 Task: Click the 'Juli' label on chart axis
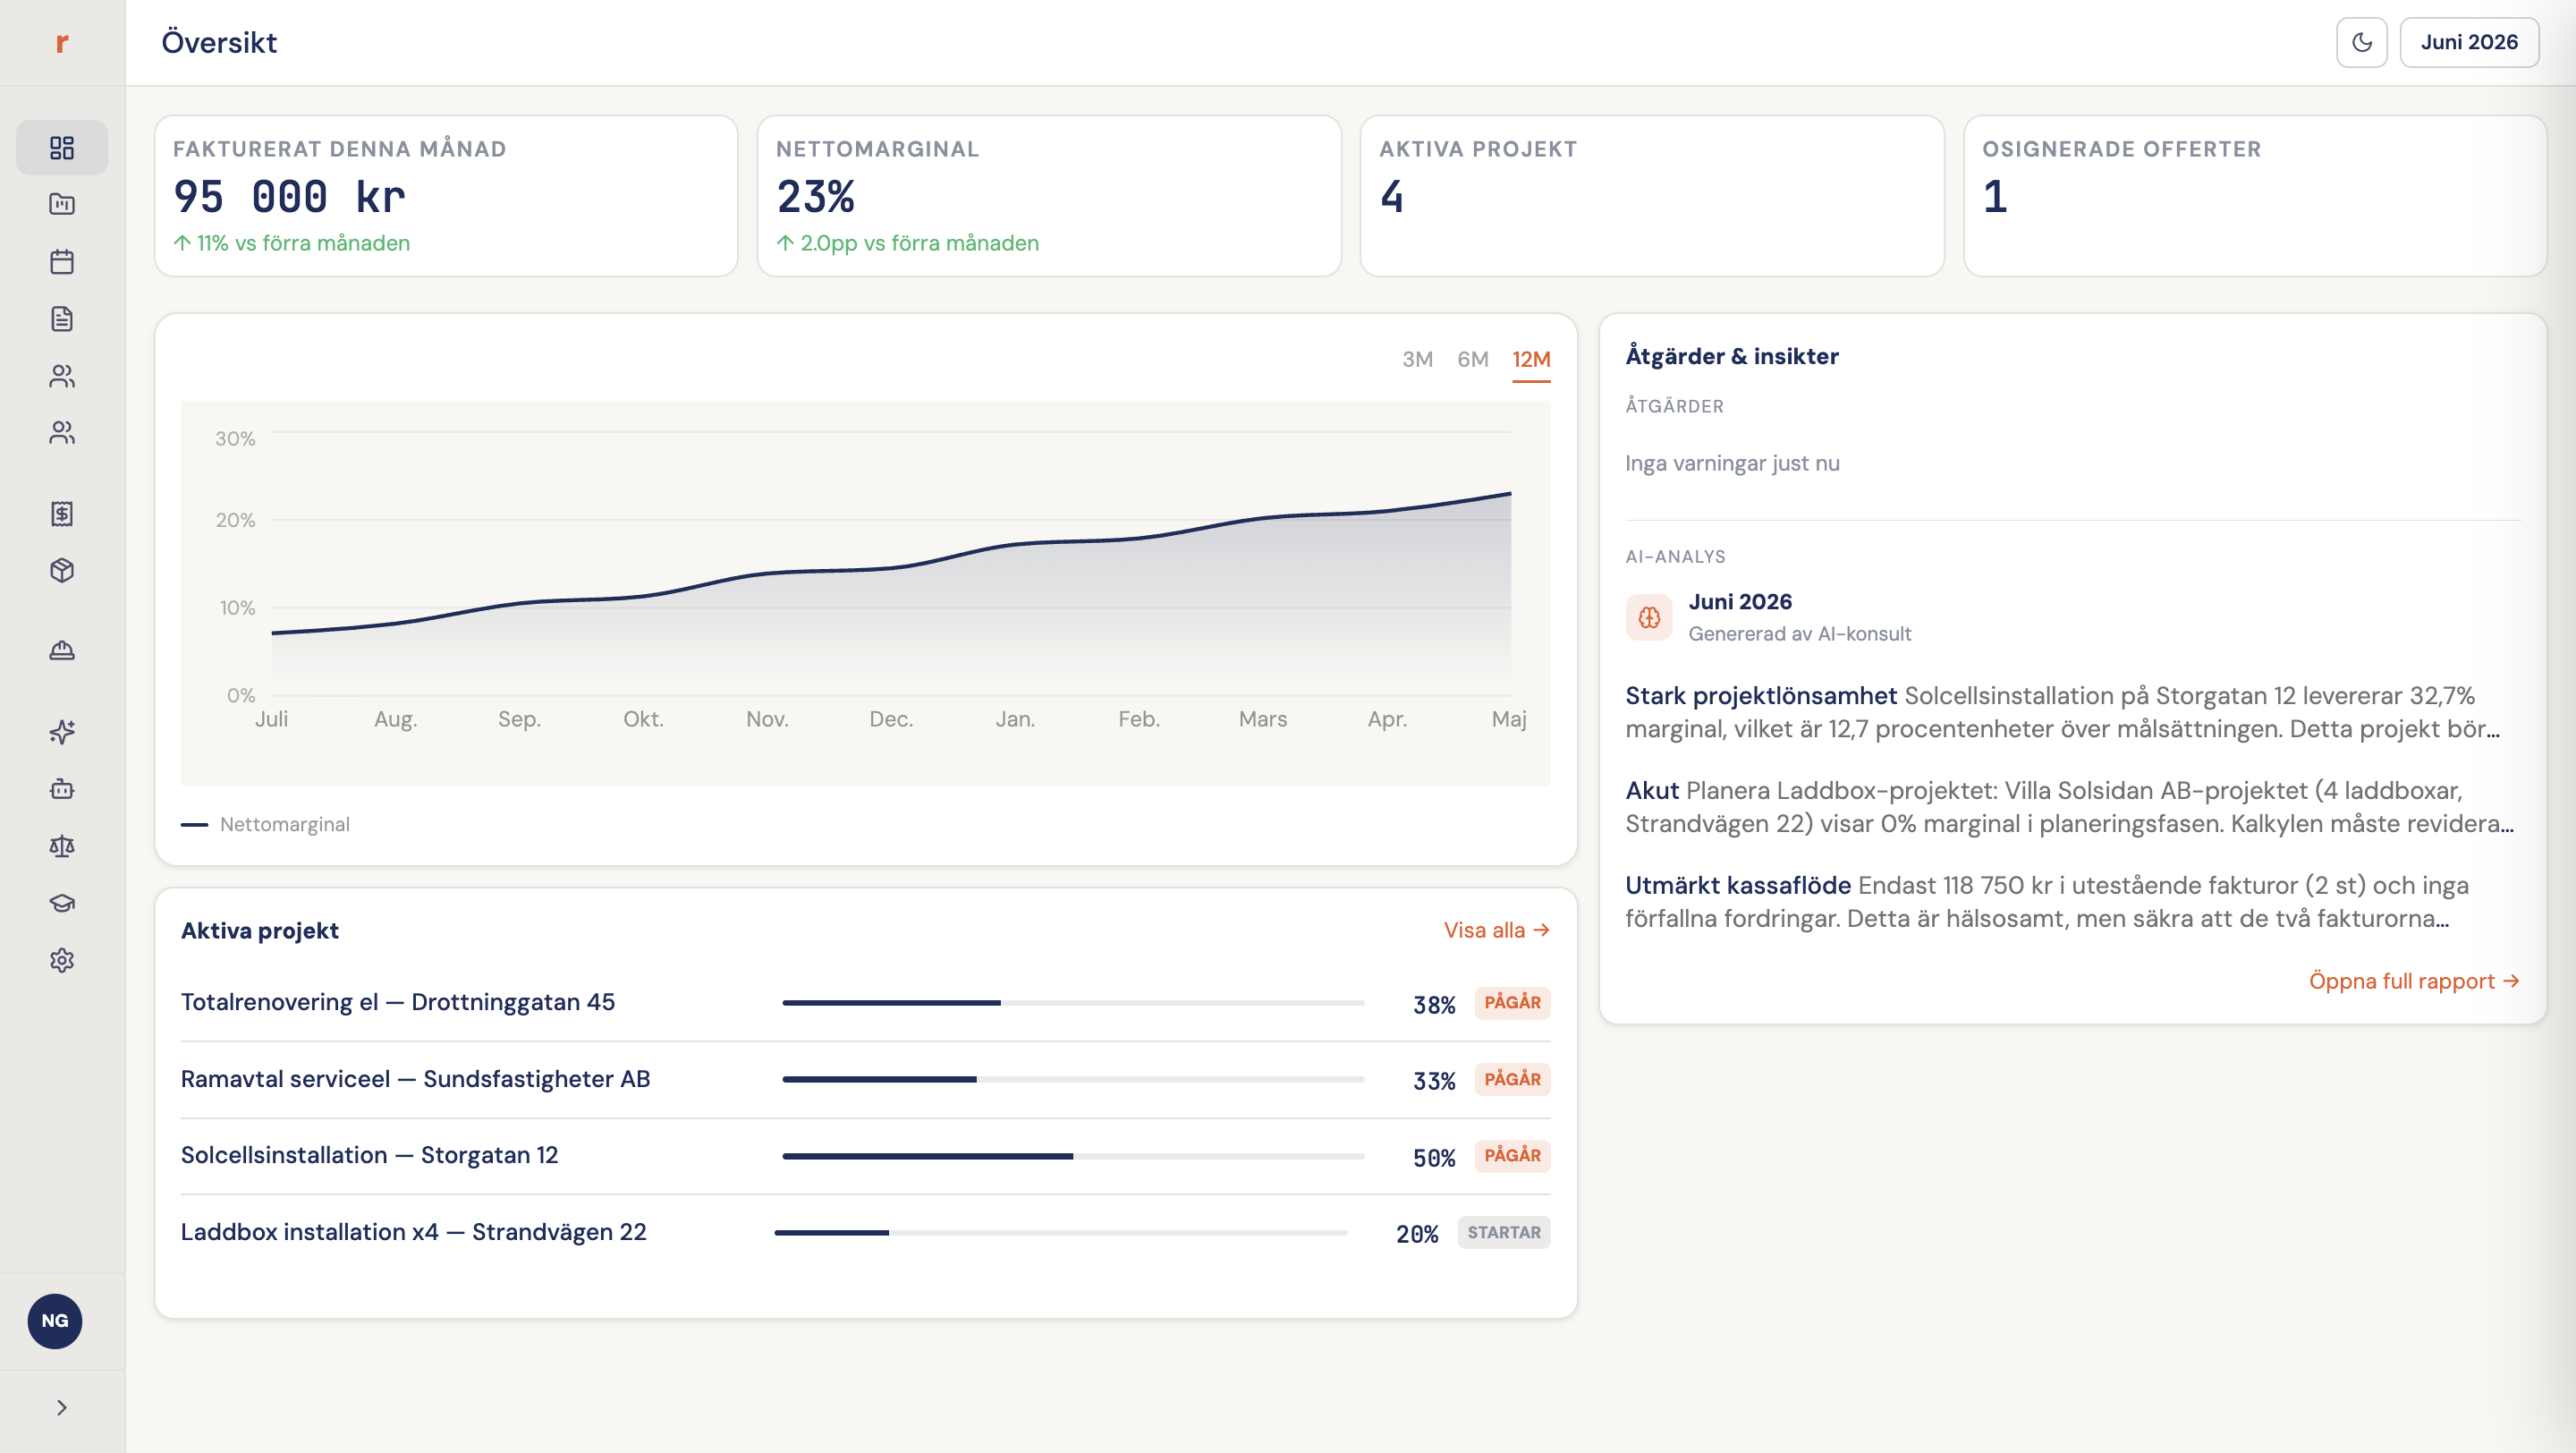pos(271,719)
